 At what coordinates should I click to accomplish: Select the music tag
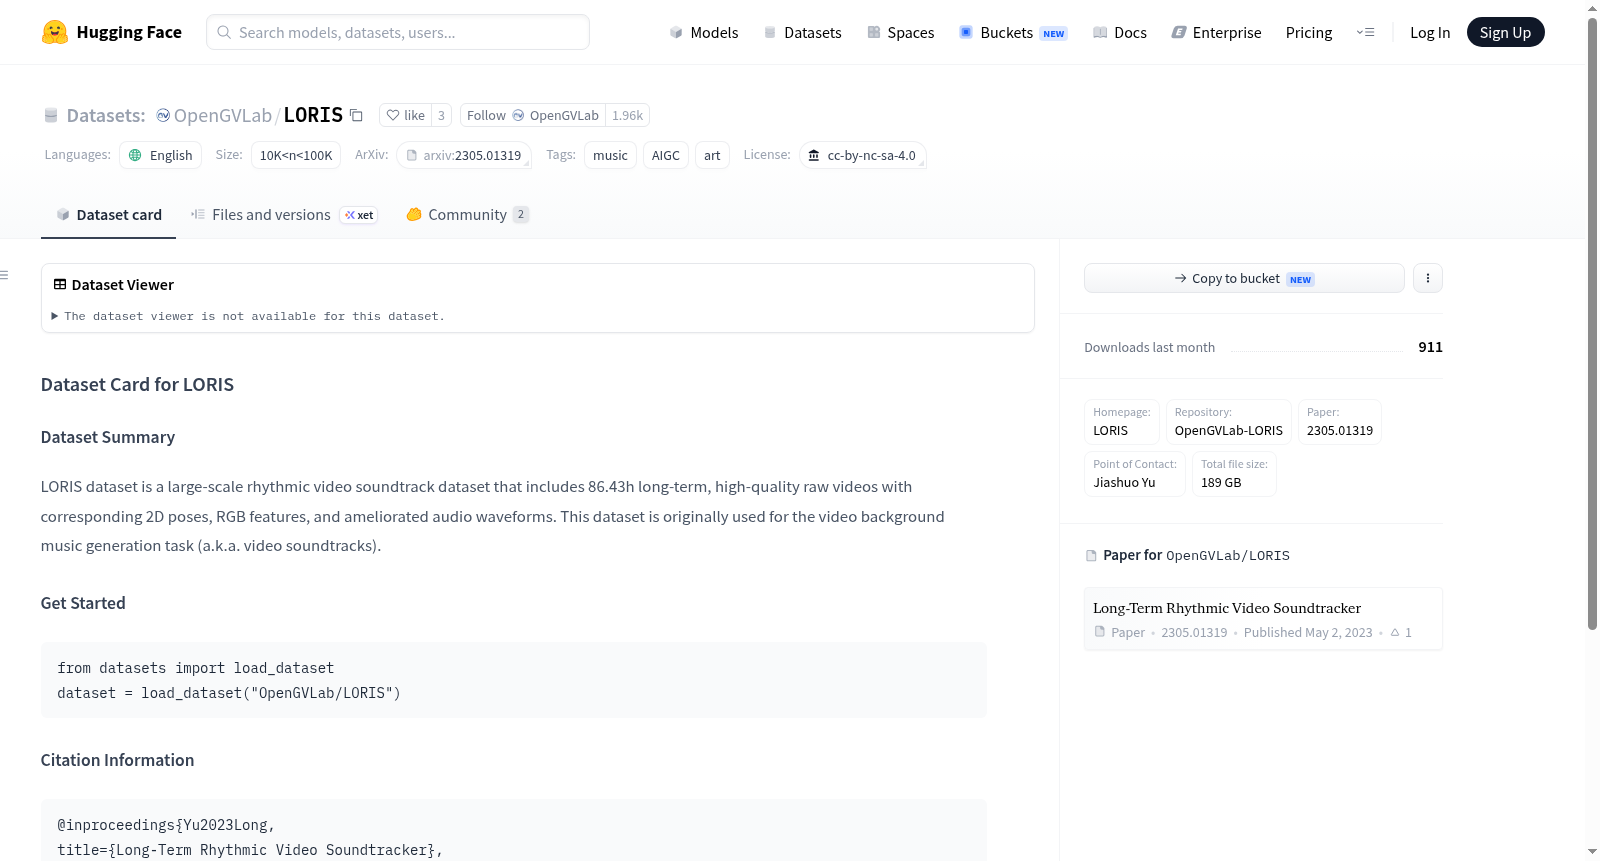(610, 155)
